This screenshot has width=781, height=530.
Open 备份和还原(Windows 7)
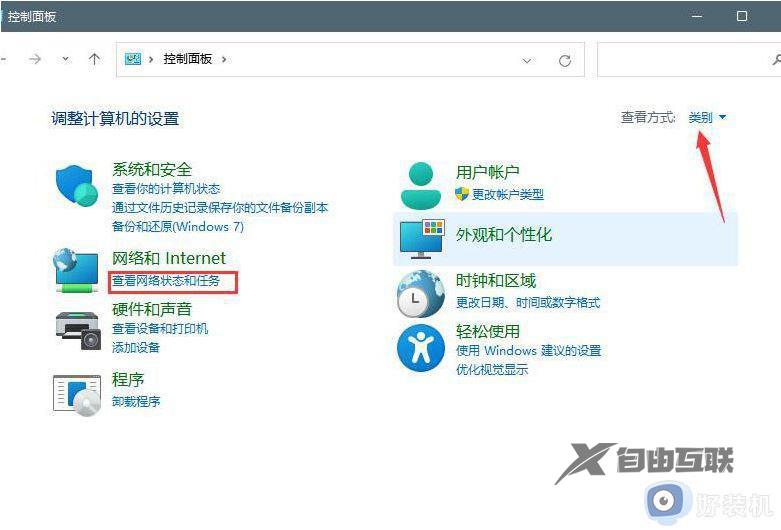click(x=178, y=227)
